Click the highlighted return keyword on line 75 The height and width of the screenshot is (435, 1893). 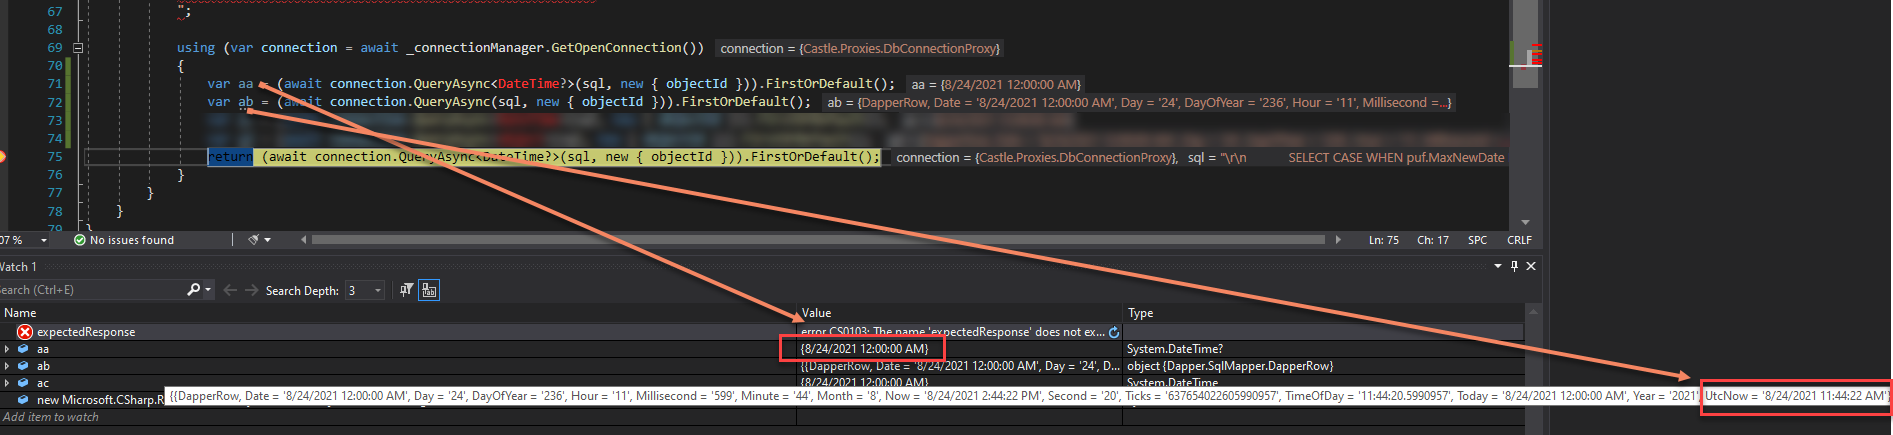pos(230,157)
